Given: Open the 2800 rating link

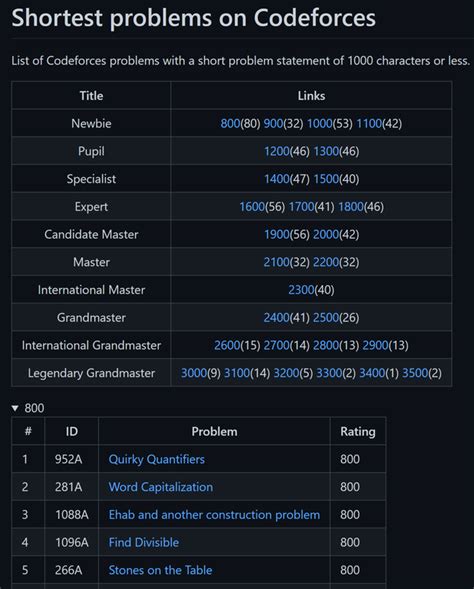Looking at the screenshot, I should 326,346.
